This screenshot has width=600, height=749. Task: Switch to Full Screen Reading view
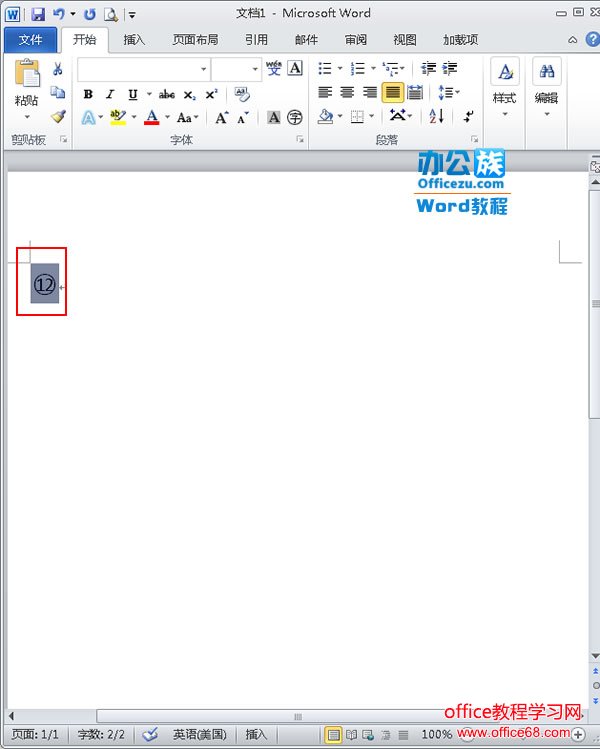pos(352,735)
